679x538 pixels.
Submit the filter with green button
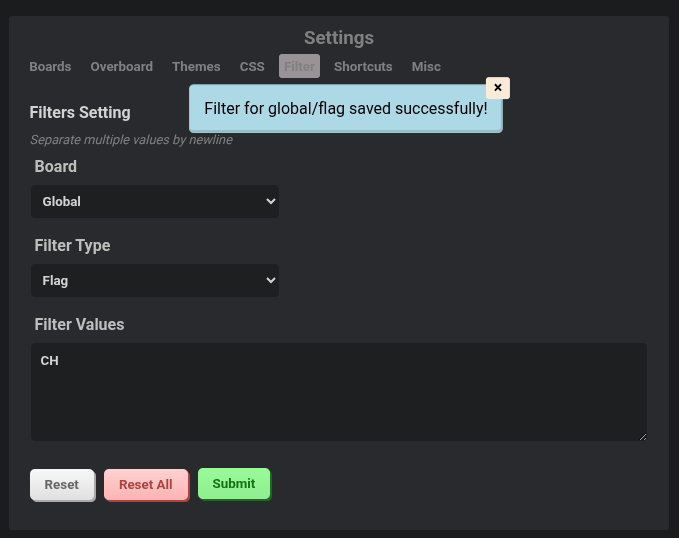pyautogui.click(x=234, y=483)
